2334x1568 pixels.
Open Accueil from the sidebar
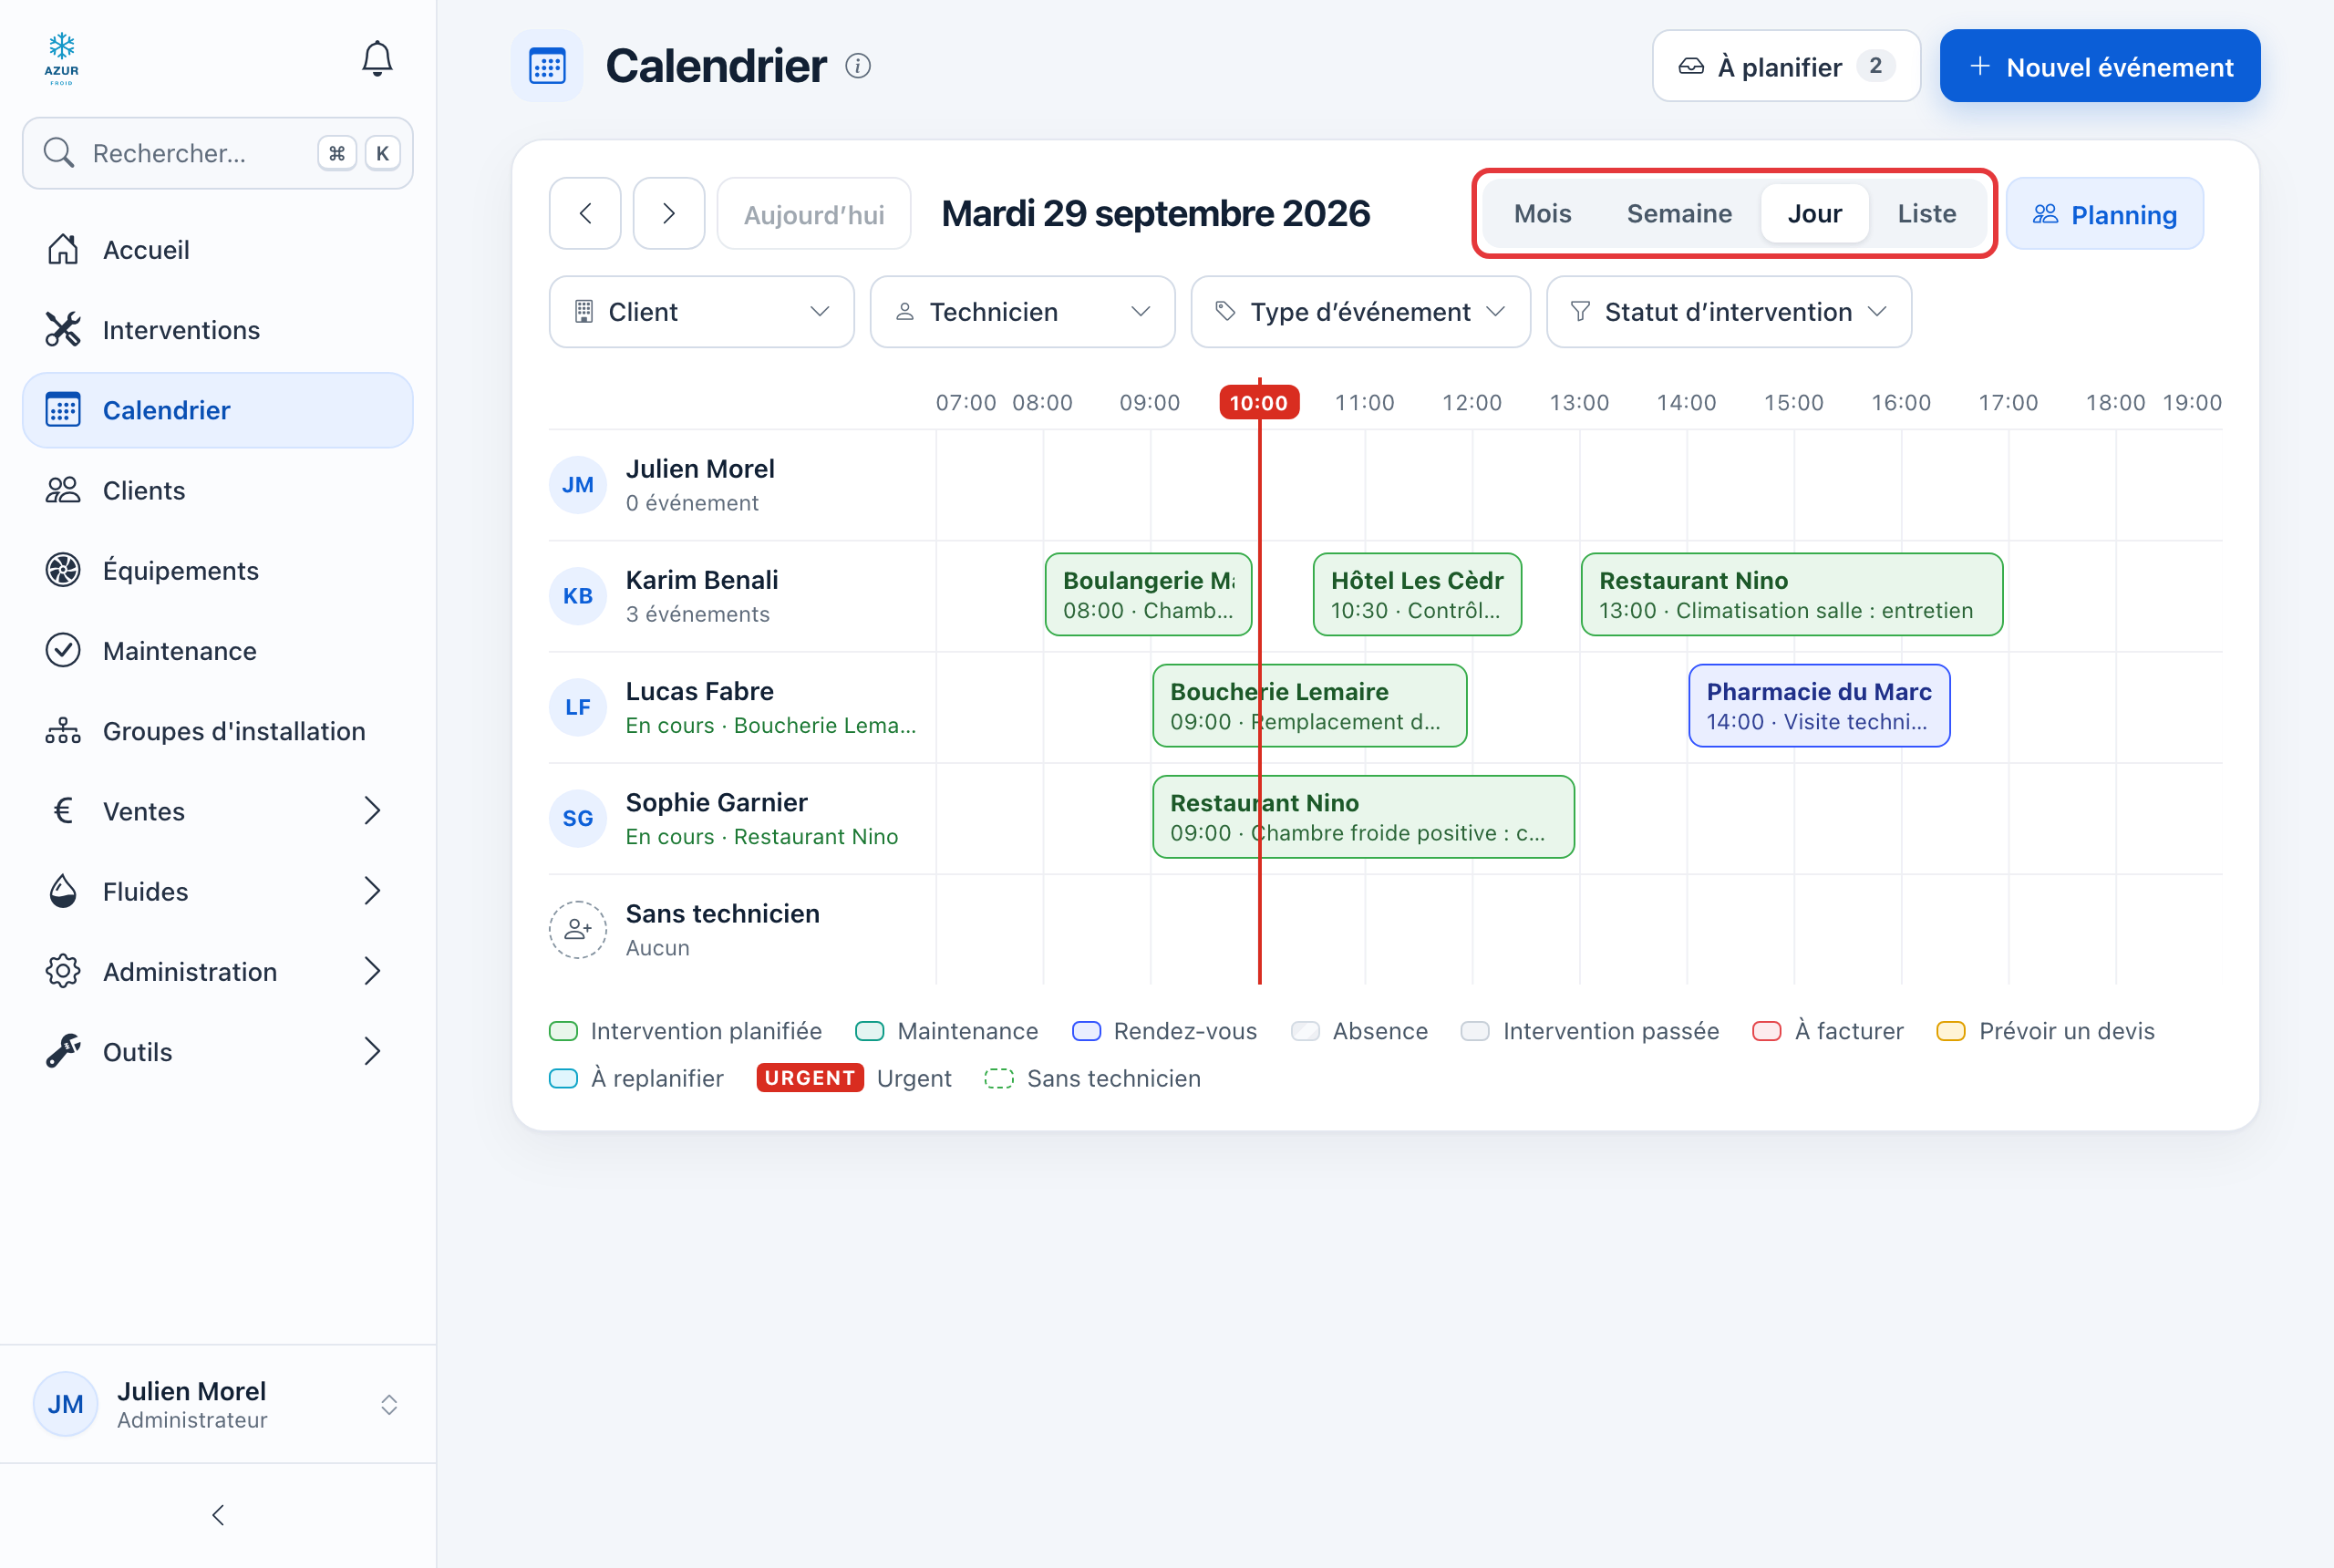(x=218, y=250)
